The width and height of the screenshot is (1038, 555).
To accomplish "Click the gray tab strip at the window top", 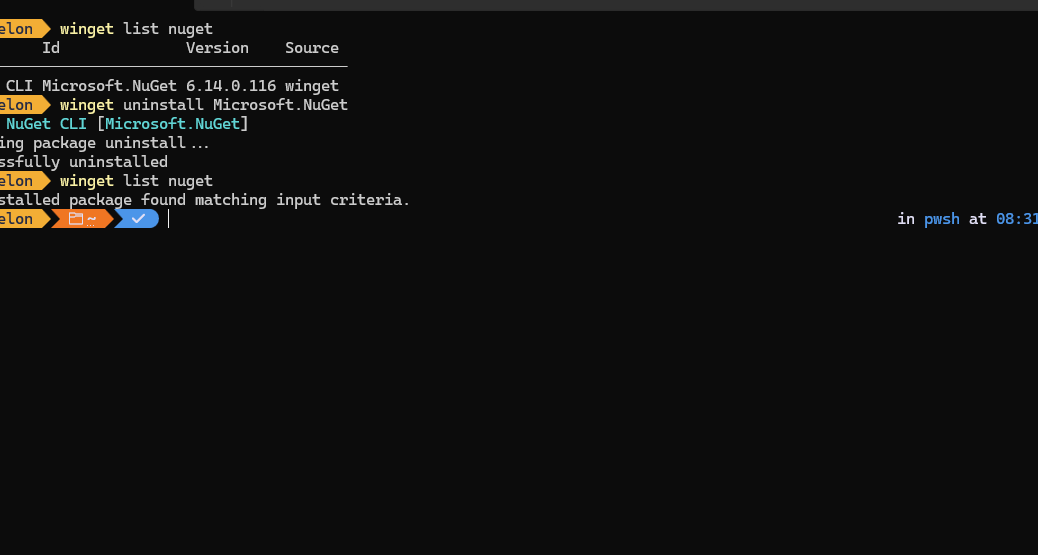I will tap(616, 5).
